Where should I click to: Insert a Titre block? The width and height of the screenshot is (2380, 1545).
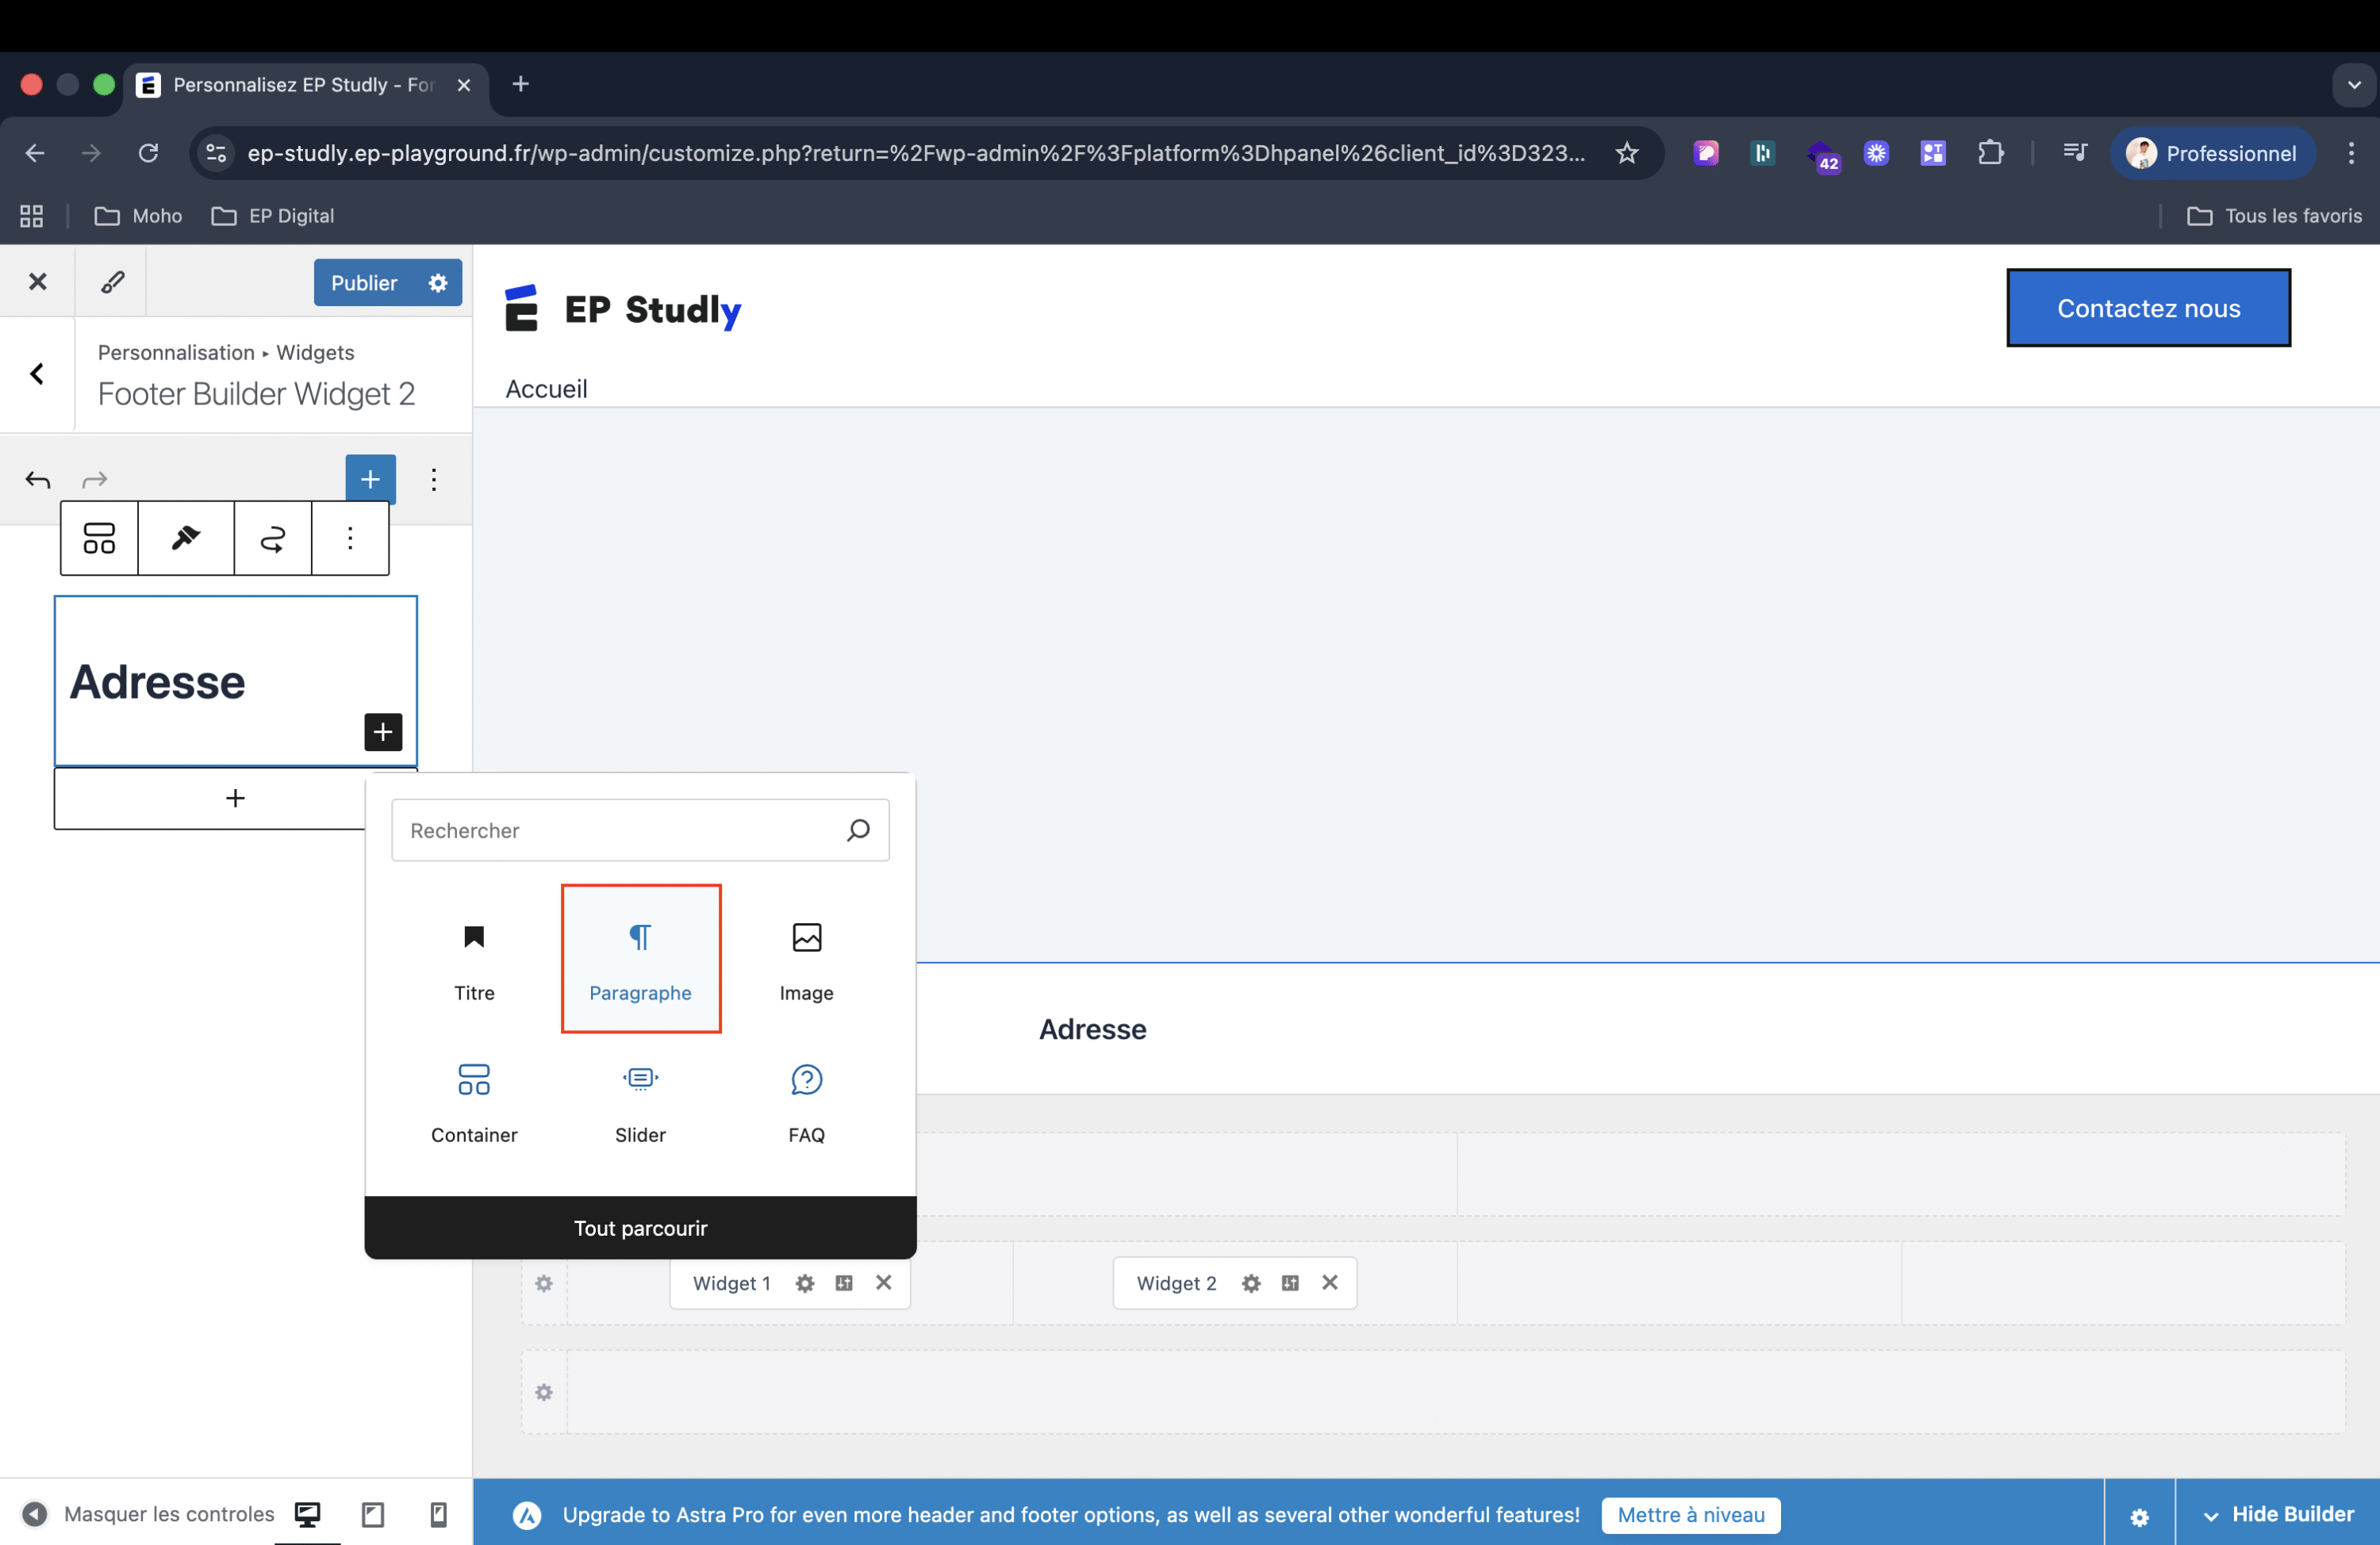[x=473, y=957]
